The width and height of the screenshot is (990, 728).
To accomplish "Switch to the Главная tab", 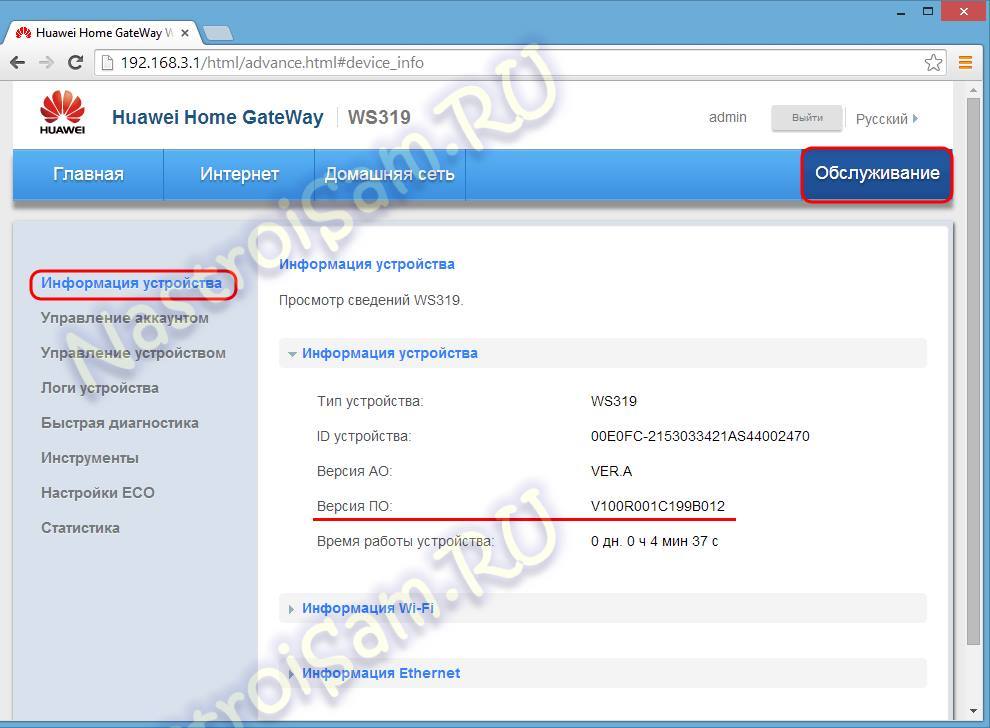I will coord(88,174).
